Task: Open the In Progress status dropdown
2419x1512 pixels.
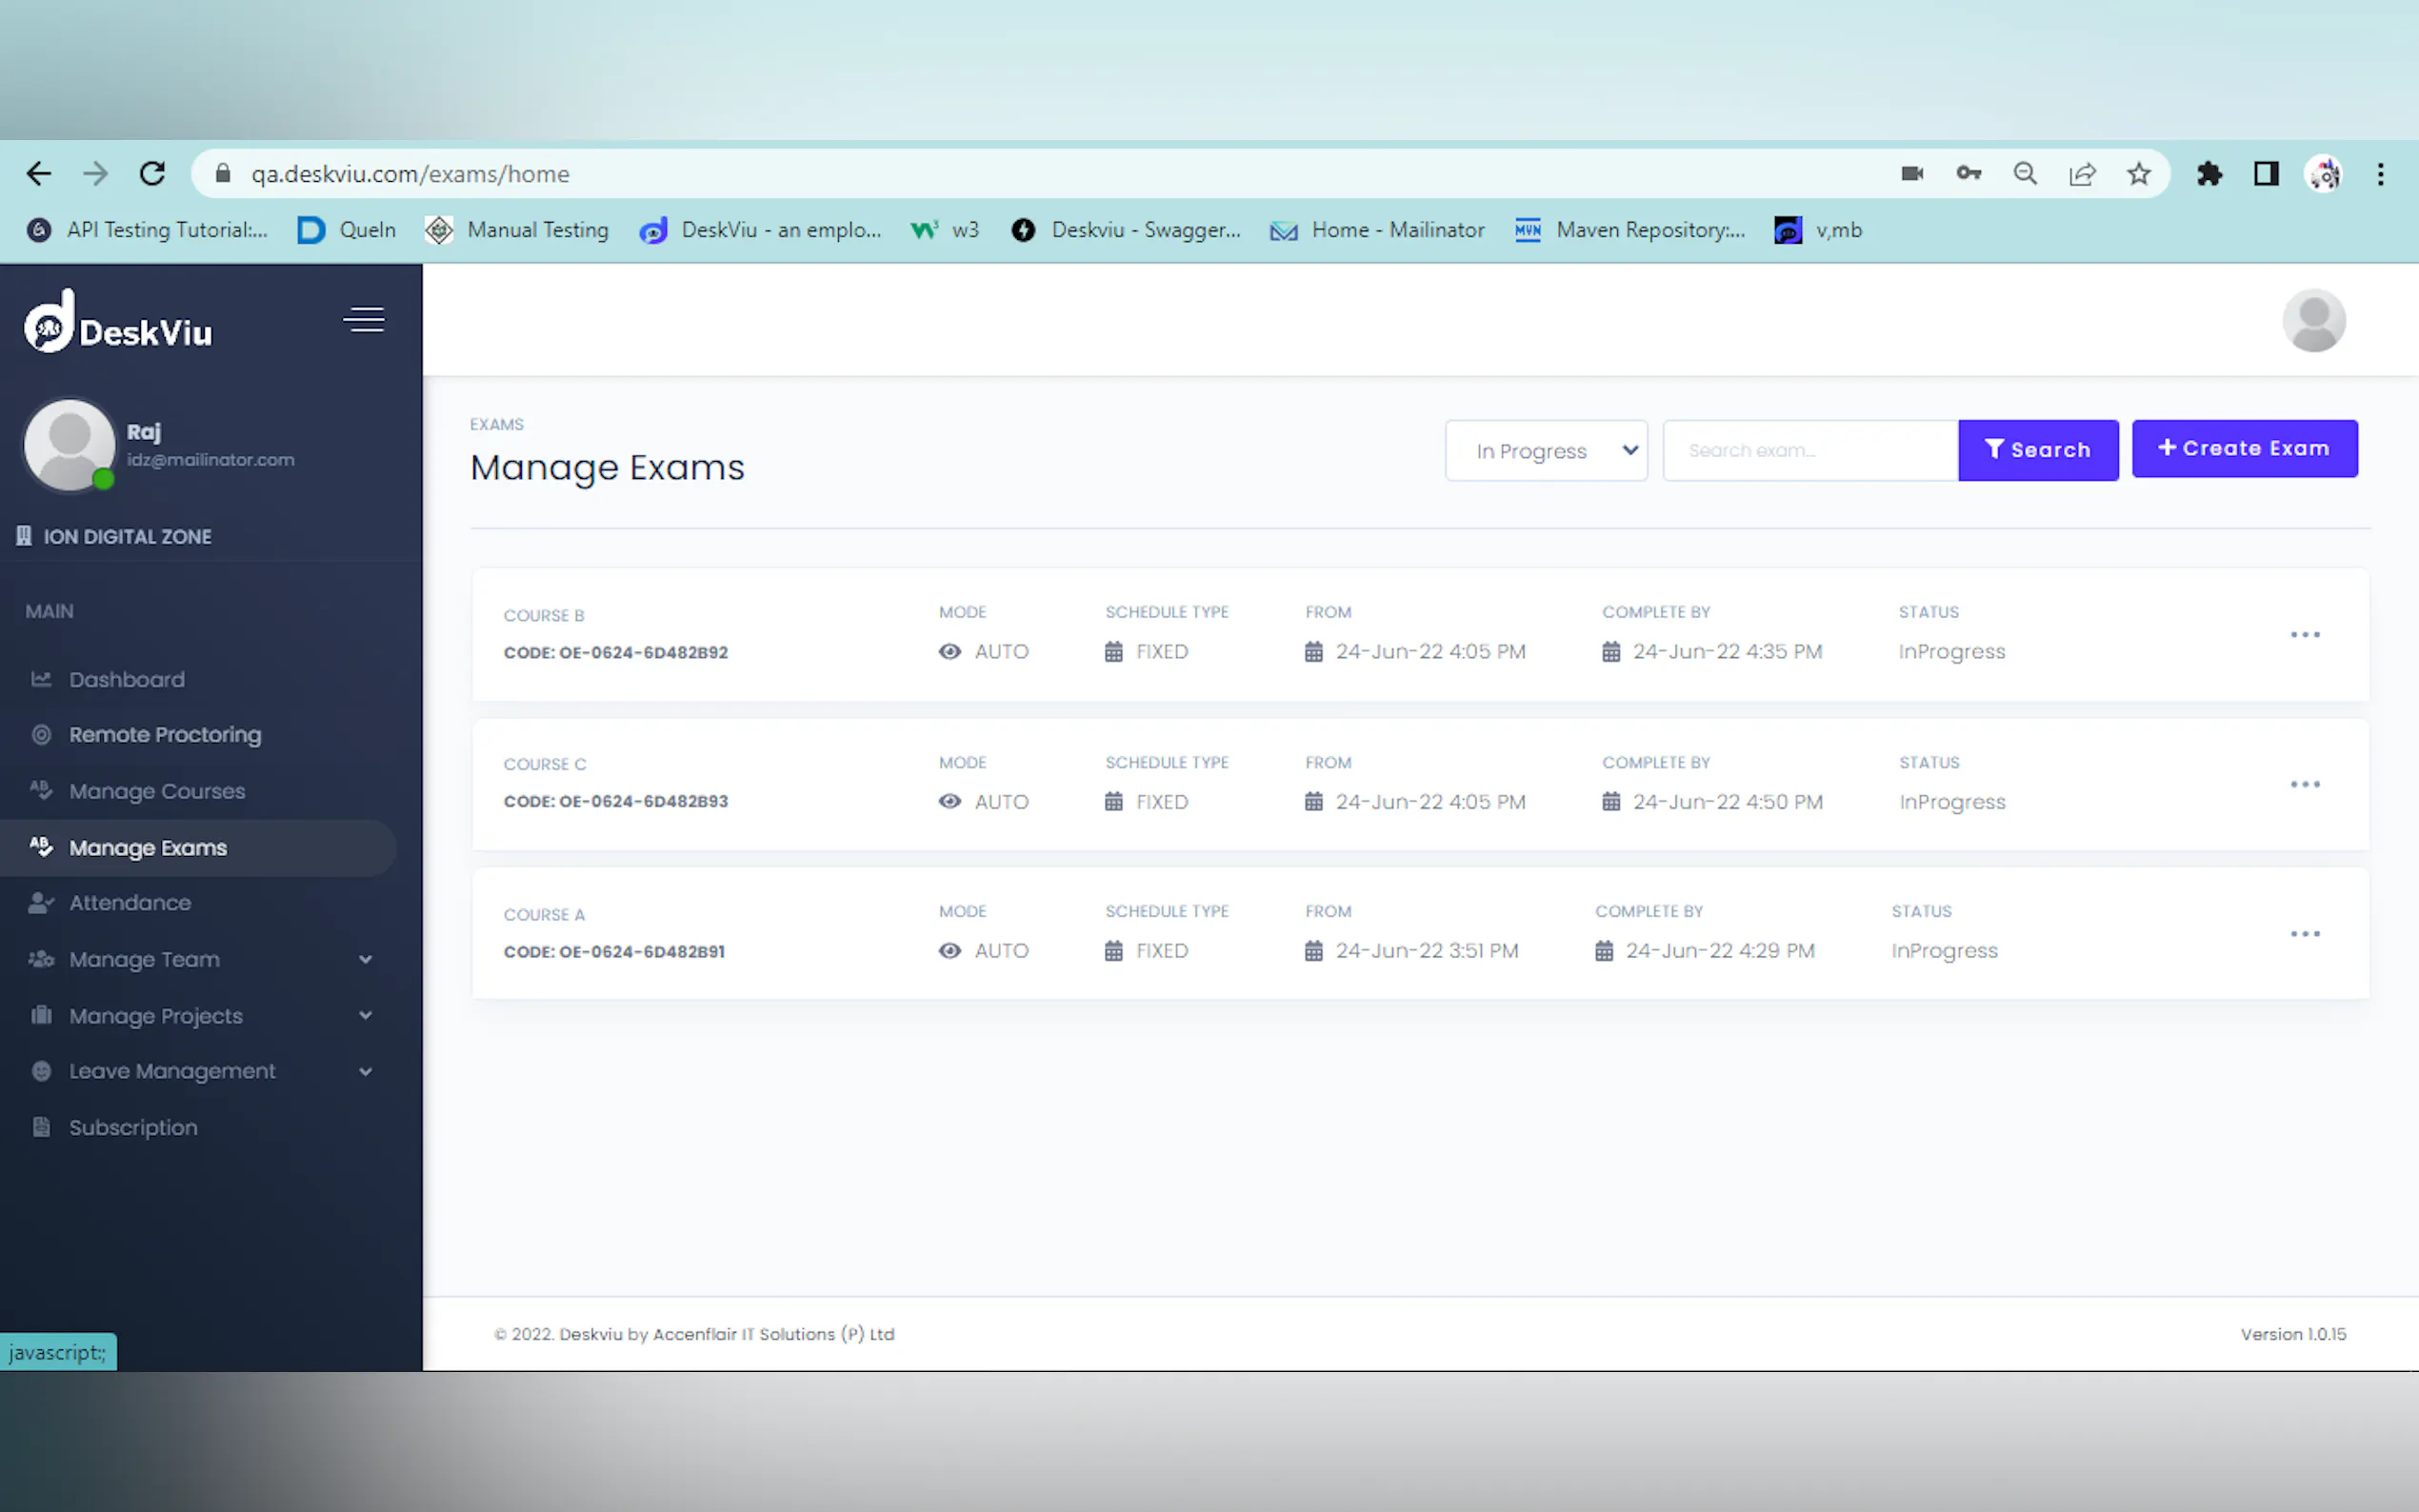Action: [x=1546, y=451]
